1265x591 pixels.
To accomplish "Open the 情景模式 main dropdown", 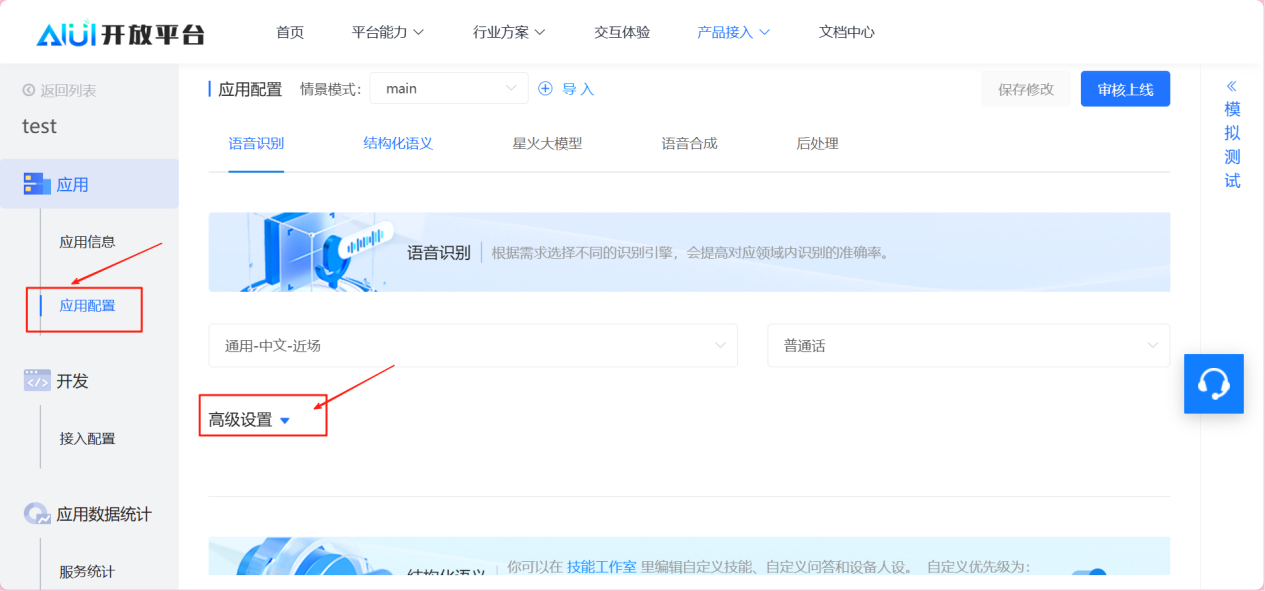I will pyautogui.click(x=448, y=89).
